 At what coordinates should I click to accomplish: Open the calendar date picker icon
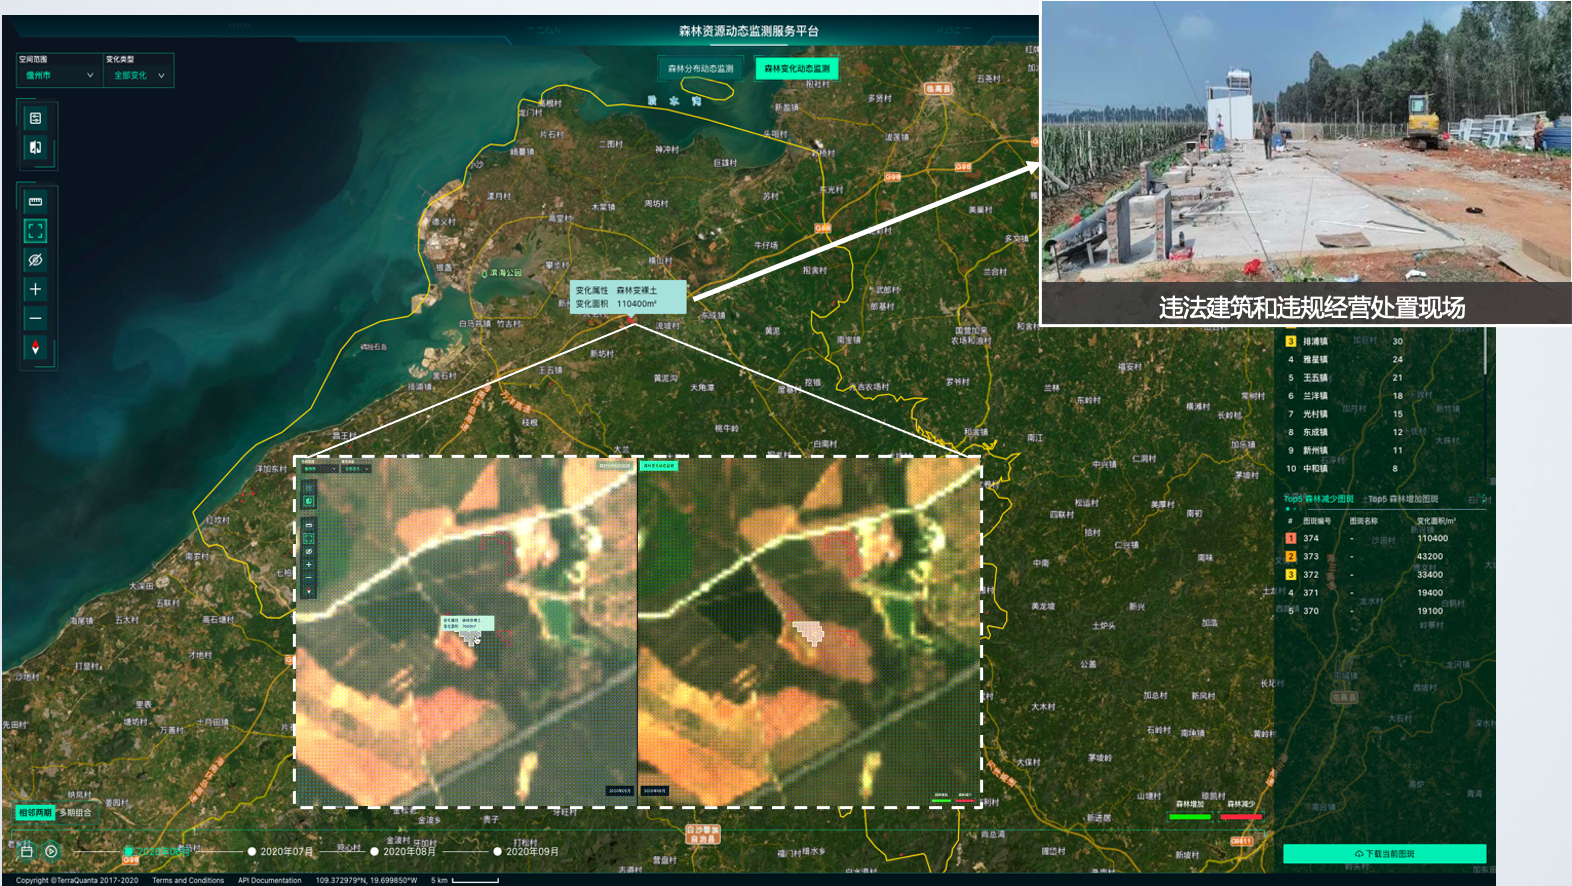(27, 851)
